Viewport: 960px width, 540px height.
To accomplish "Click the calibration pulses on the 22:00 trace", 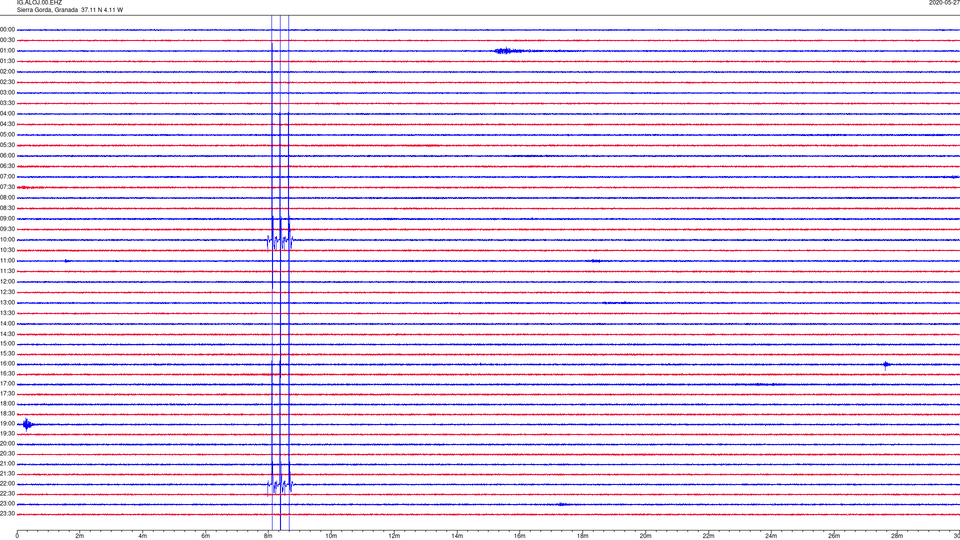I will 280,486.
